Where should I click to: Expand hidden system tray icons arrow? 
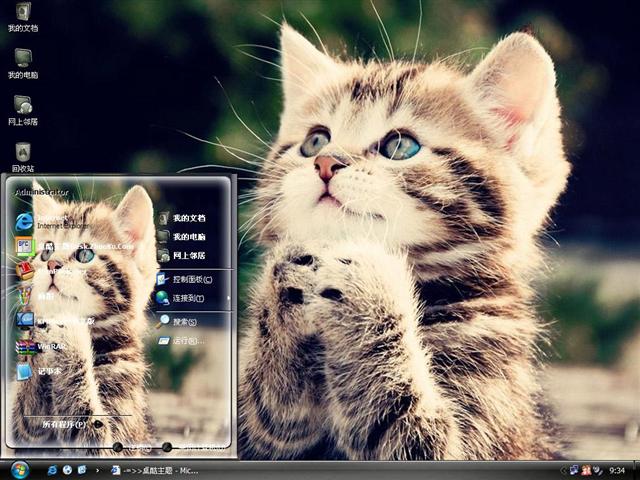pos(564,471)
